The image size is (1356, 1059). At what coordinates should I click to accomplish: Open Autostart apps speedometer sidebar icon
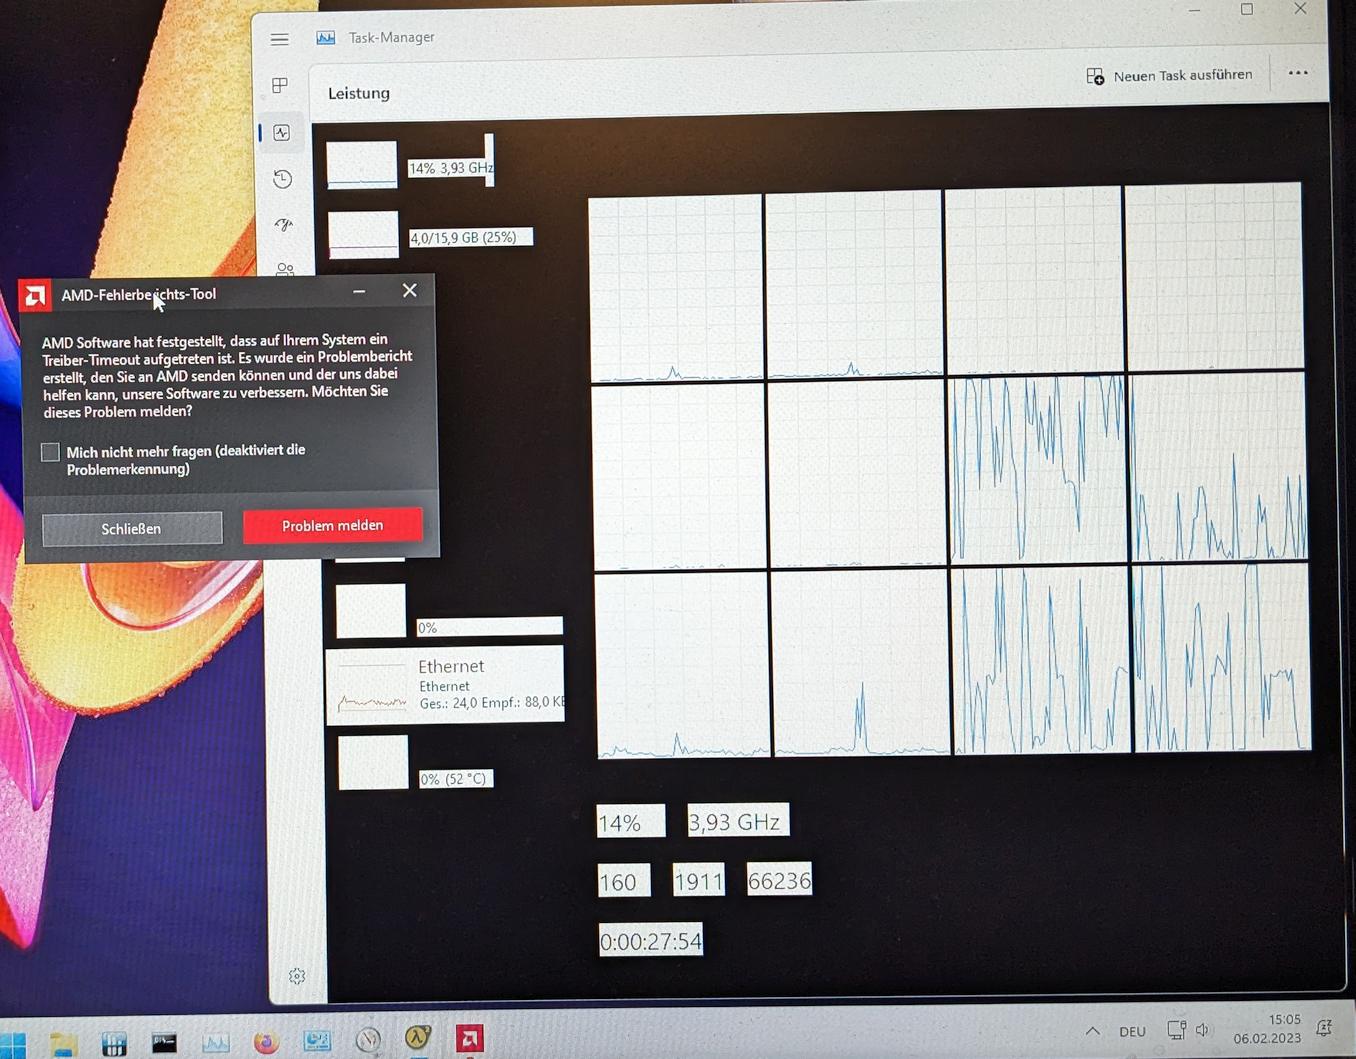(x=284, y=224)
